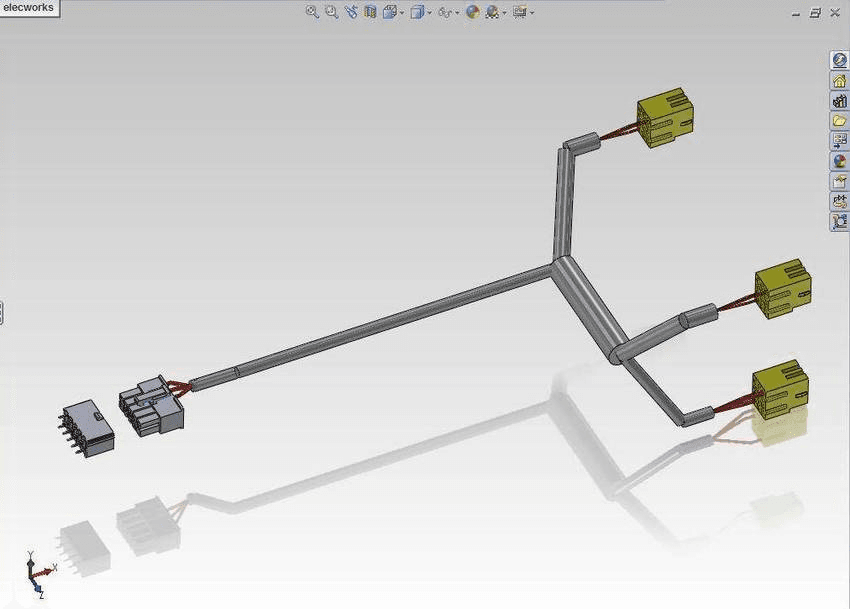Image resolution: width=850 pixels, height=609 pixels.
Task: Open the File Explorer folder tab
Action: (839, 121)
